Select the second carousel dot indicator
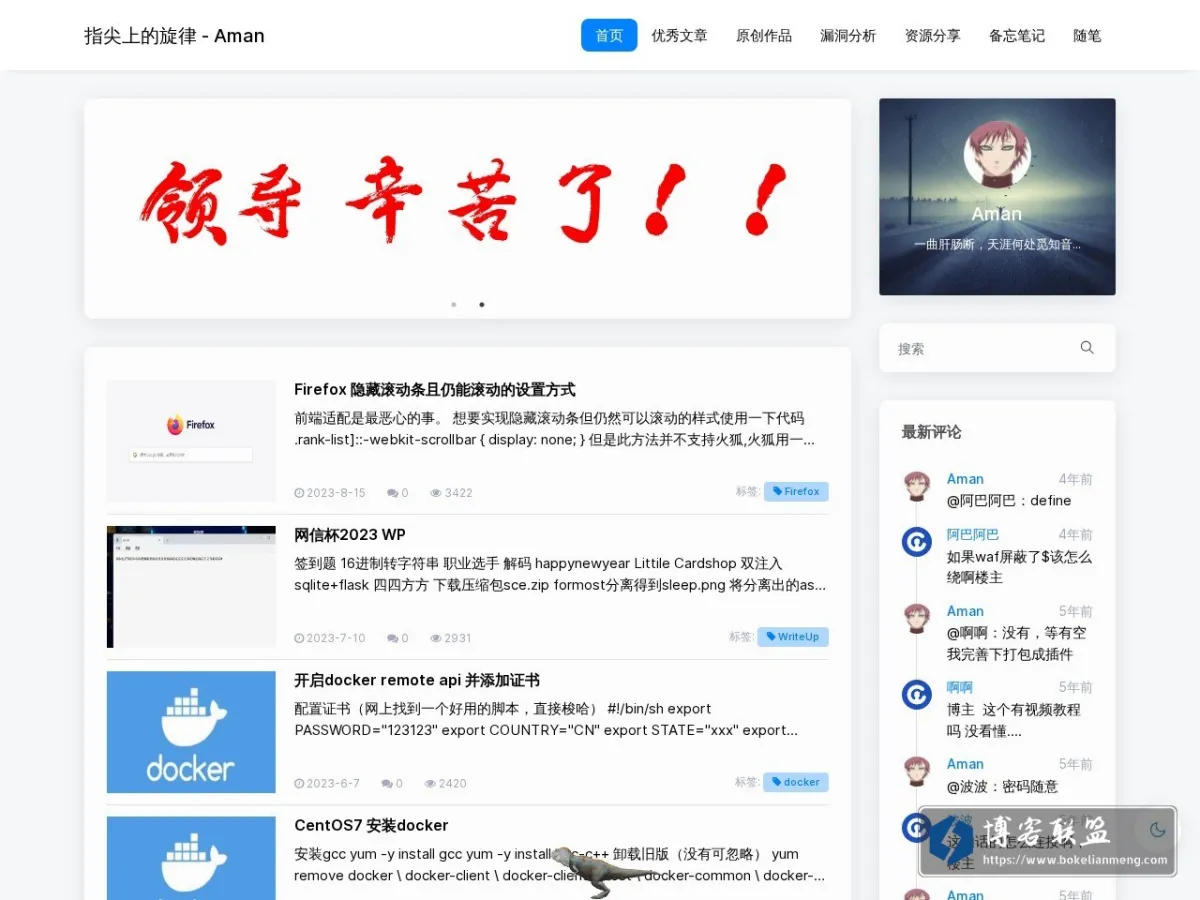The image size is (1200, 900). [482, 304]
